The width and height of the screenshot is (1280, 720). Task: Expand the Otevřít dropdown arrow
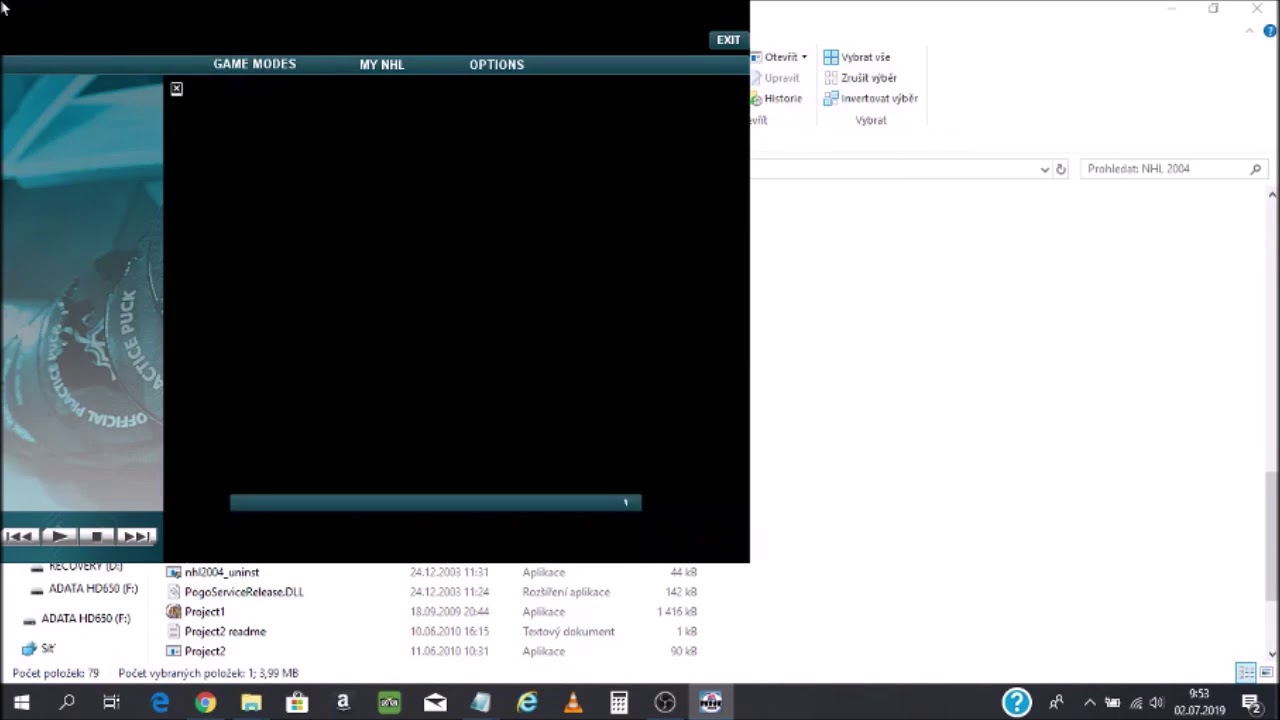click(x=804, y=57)
